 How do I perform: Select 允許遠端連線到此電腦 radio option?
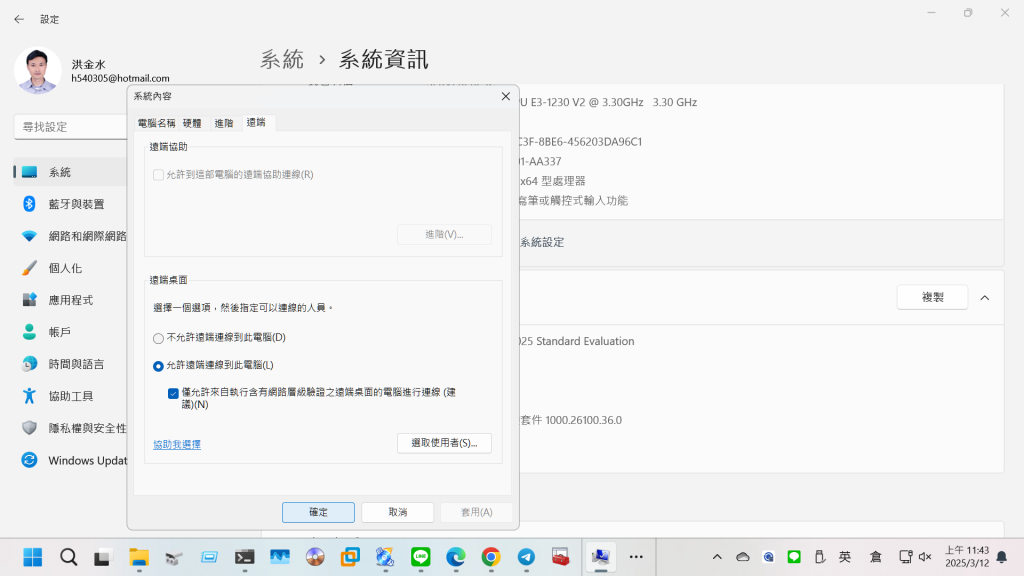pyautogui.click(x=158, y=366)
